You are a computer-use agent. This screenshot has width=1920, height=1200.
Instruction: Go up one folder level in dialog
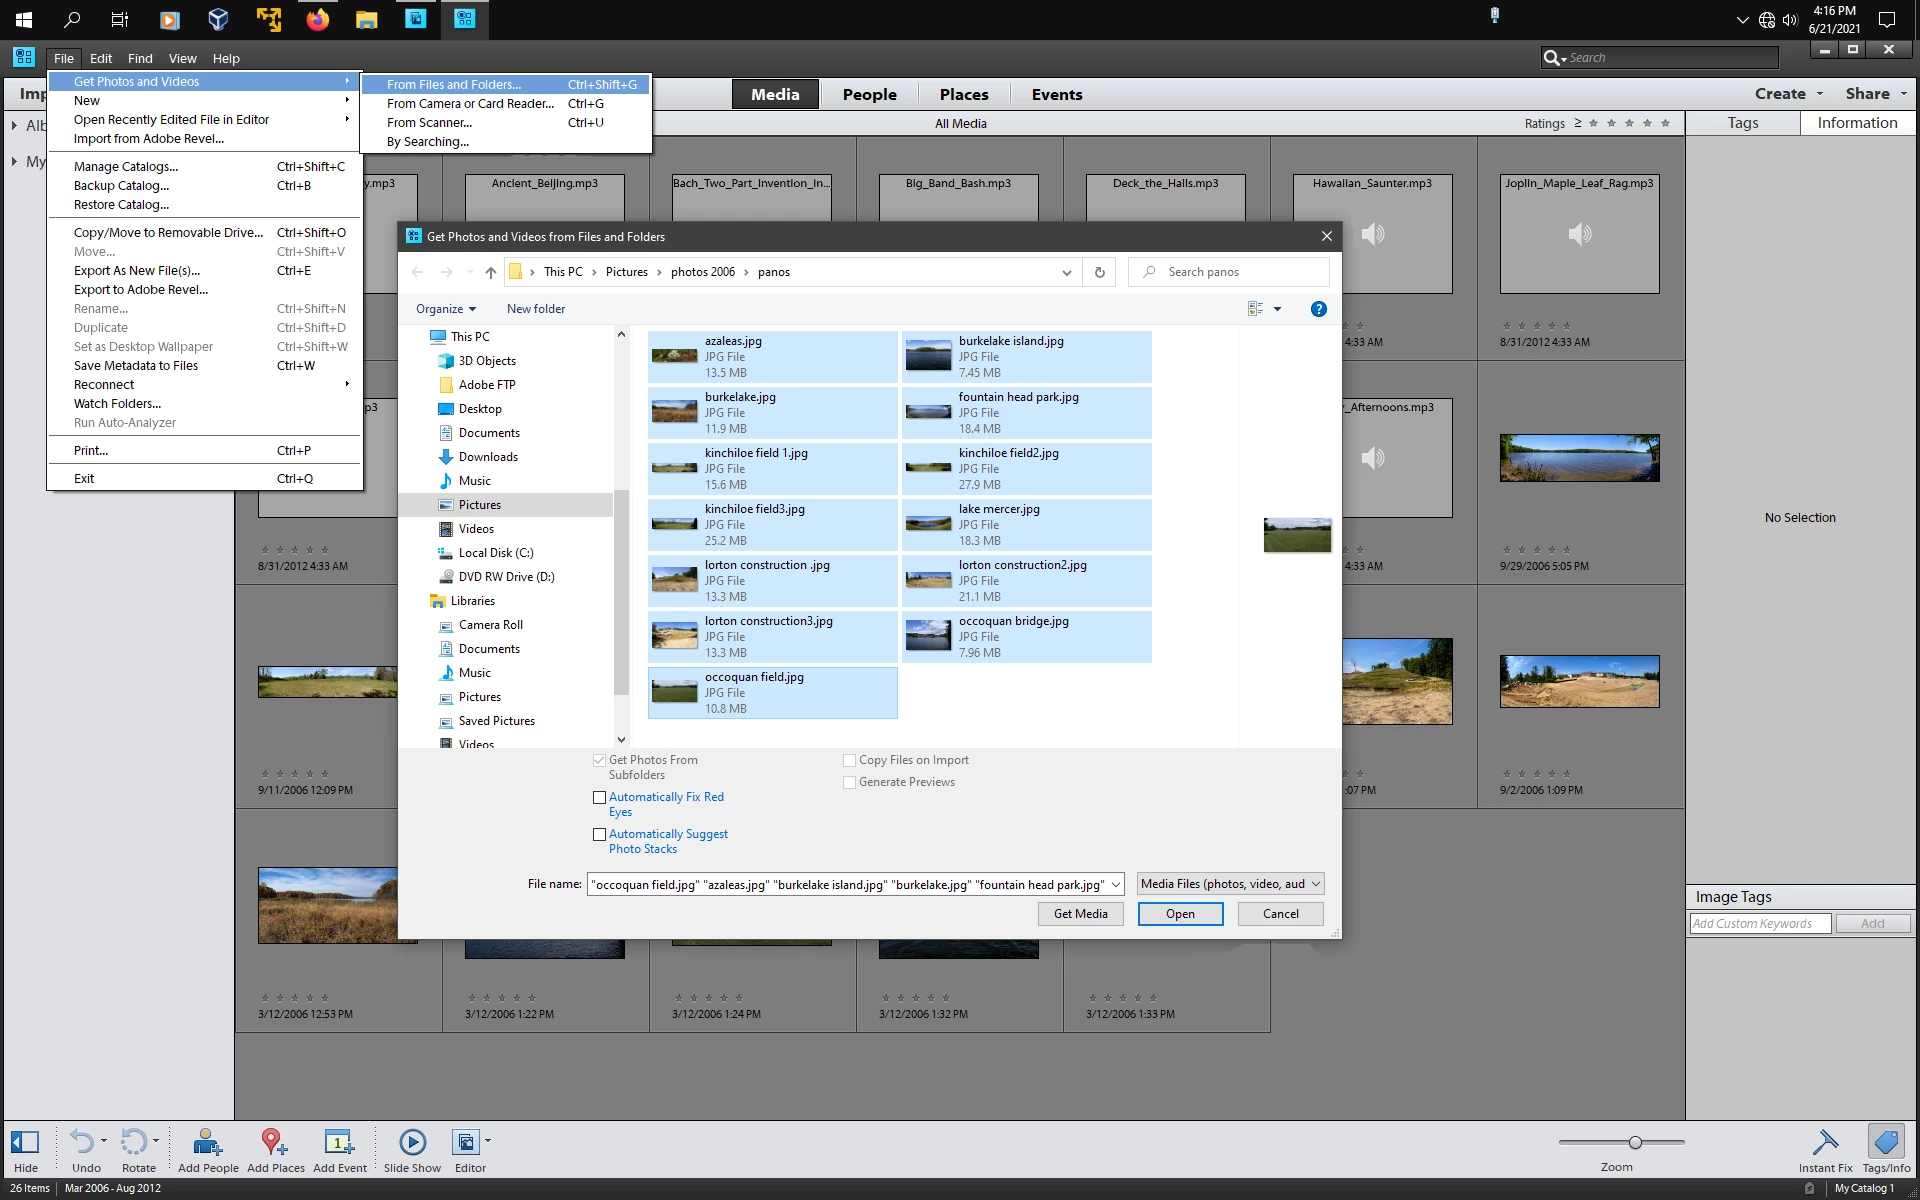490,272
